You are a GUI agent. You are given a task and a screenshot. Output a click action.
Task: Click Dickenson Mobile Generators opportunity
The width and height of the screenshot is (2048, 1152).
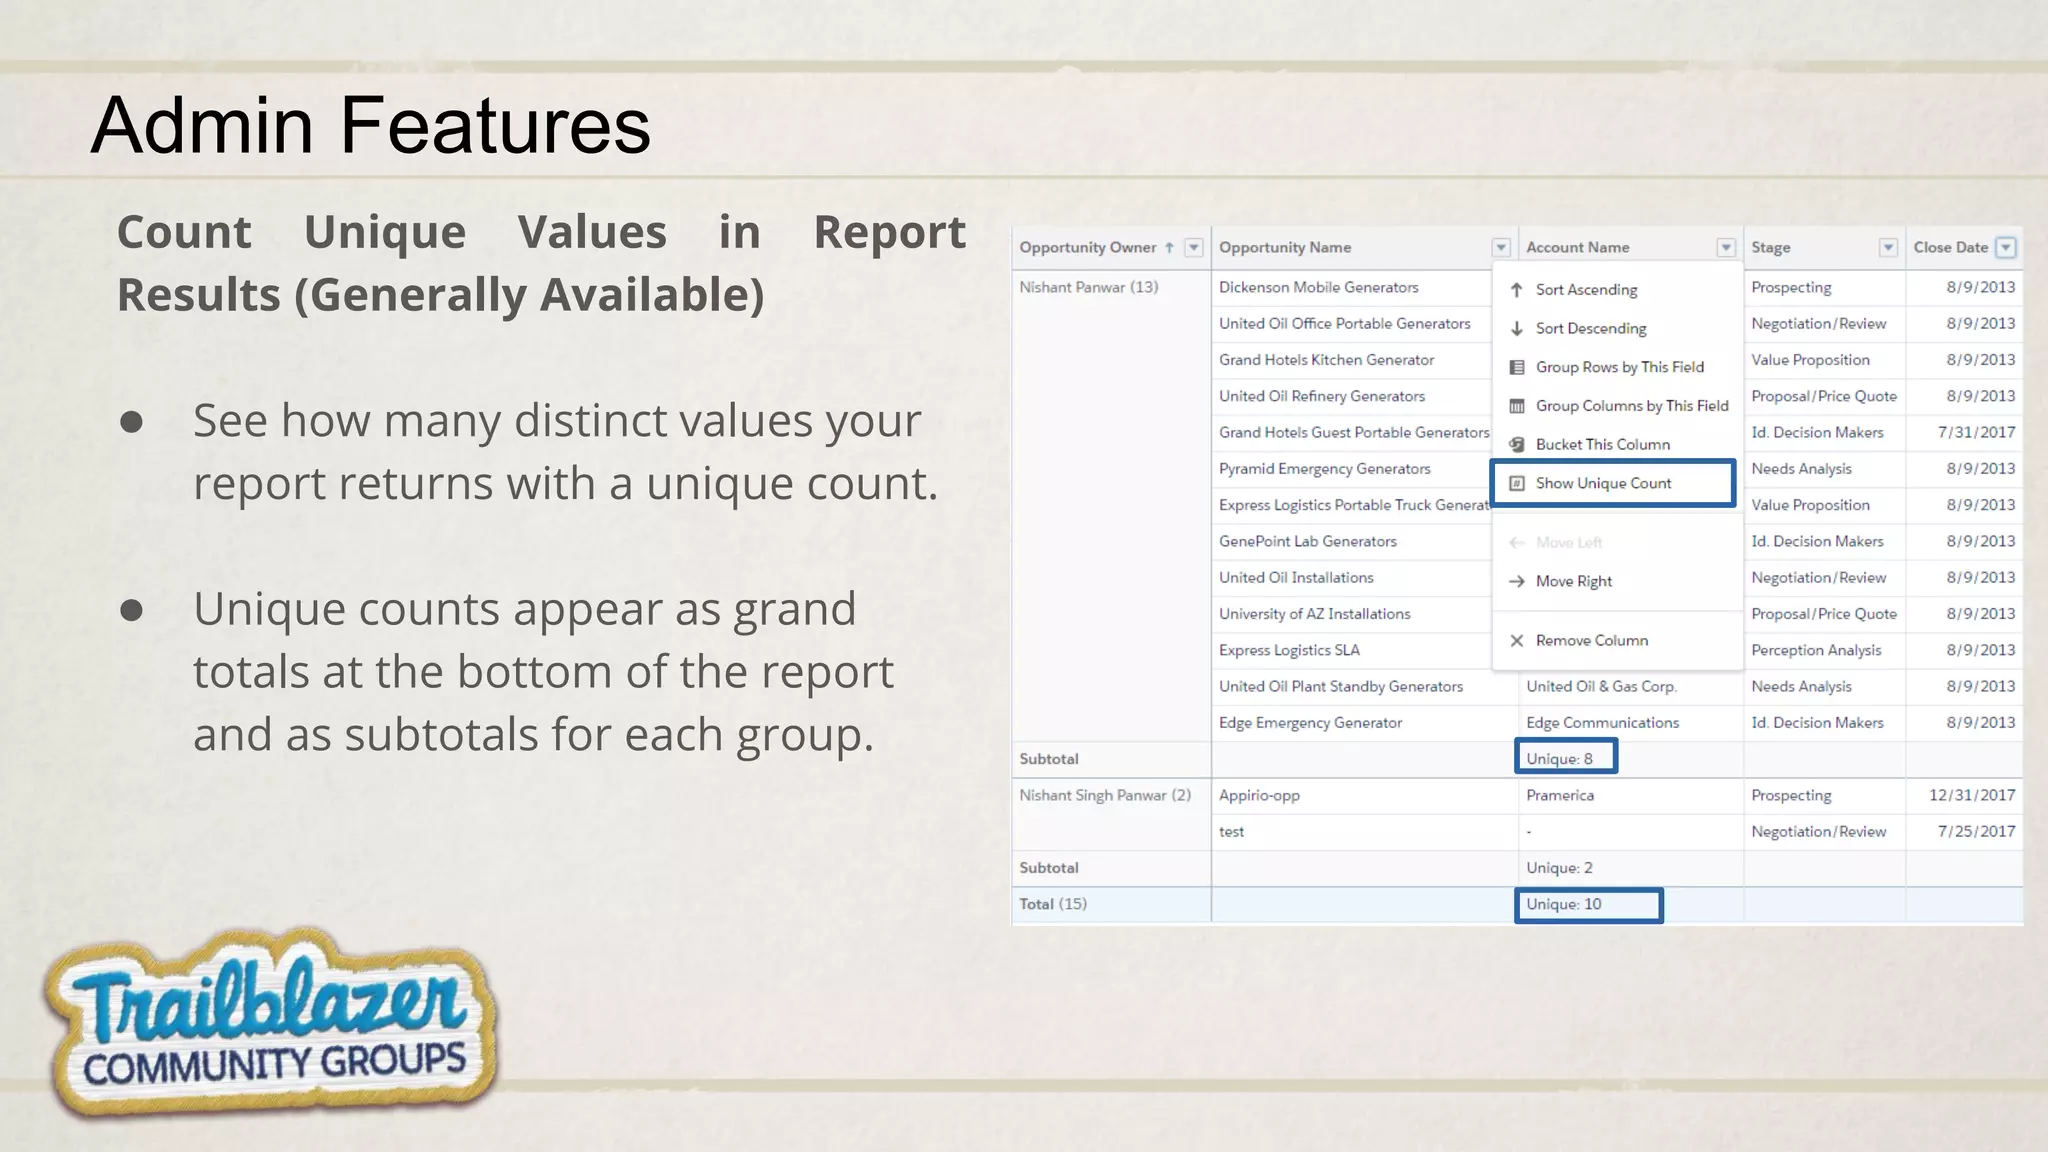point(1319,287)
